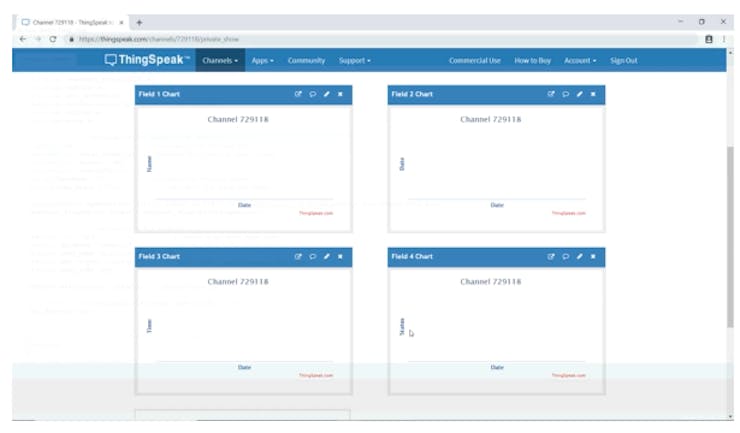Viewport: 740px width, 433px height.
Task: Open the Channels dropdown menu
Action: pos(220,60)
